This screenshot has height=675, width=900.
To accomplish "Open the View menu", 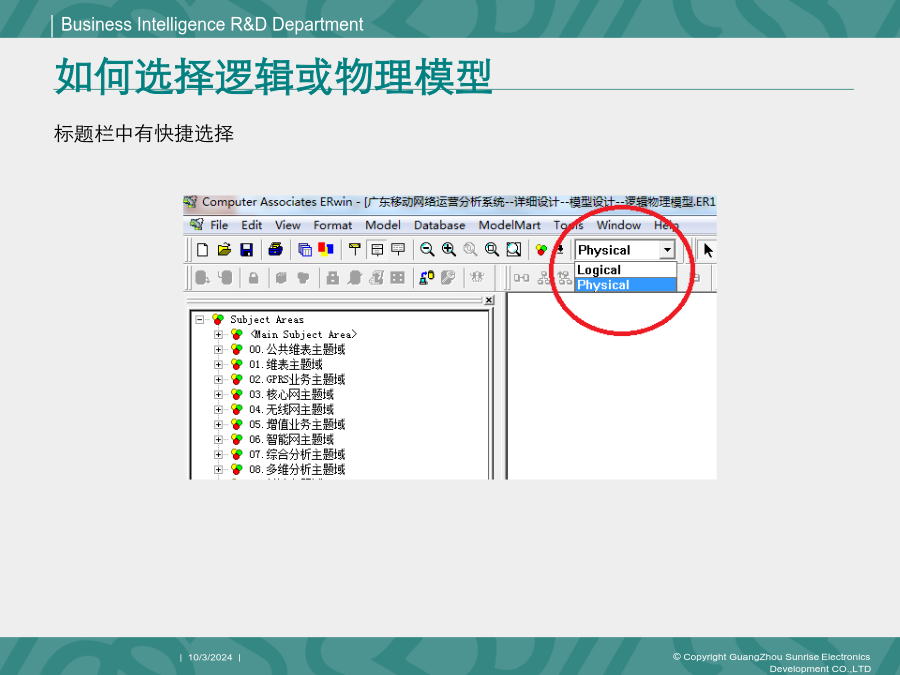I will 288,225.
